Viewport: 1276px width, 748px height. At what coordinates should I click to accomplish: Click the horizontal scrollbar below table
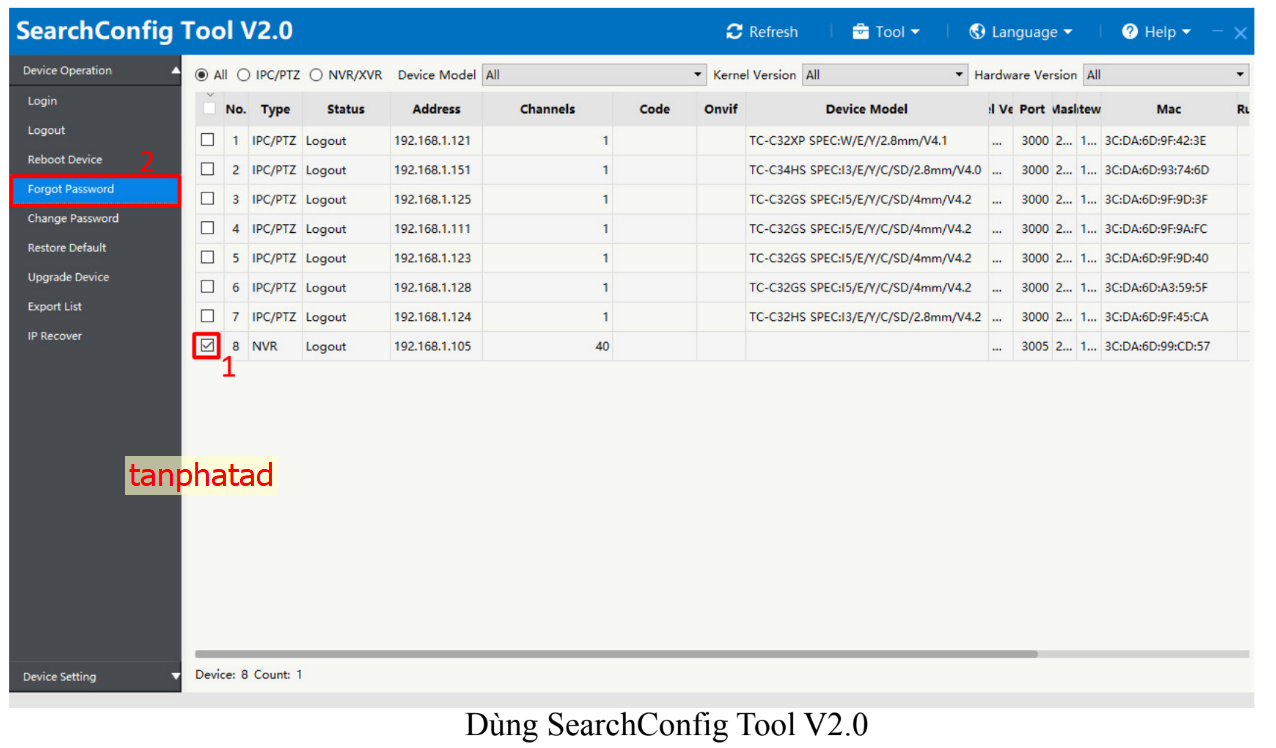point(616,654)
